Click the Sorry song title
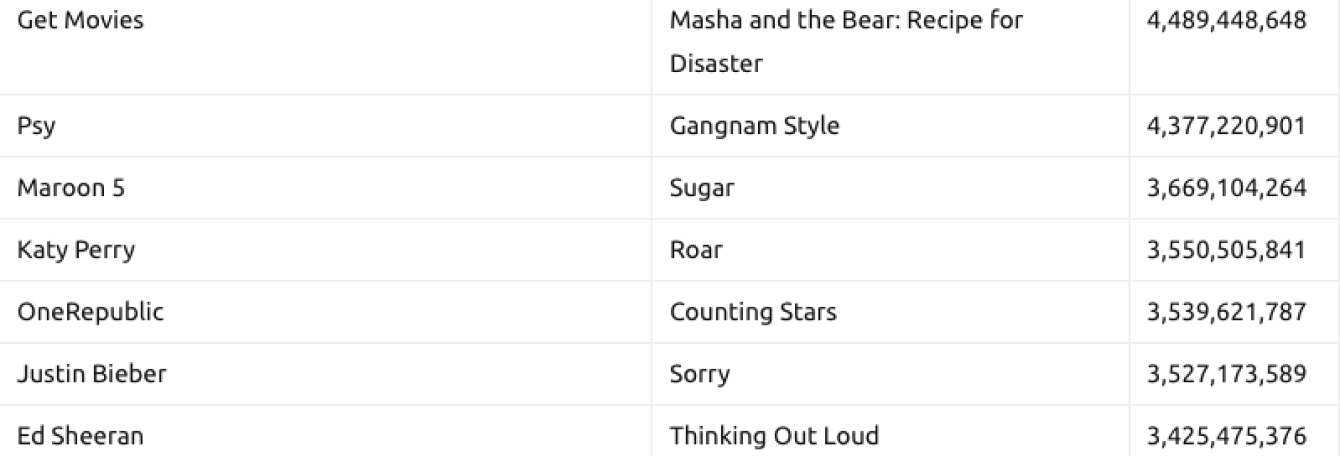Screen dimensions: 1340x456 point(700,374)
